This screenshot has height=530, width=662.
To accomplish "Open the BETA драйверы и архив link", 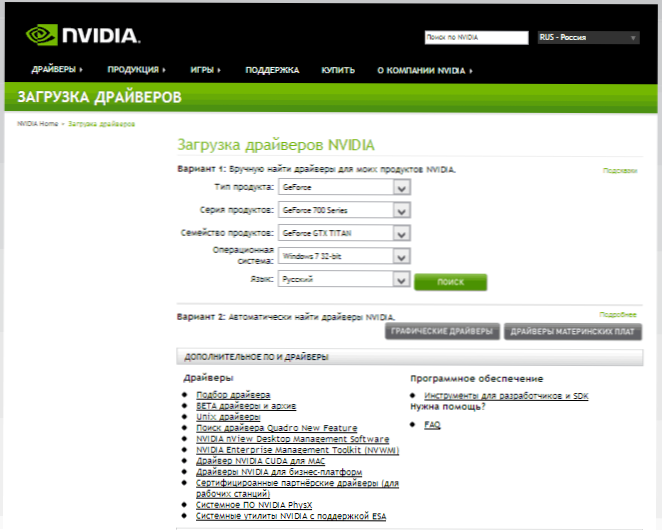I will (x=246, y=406).
